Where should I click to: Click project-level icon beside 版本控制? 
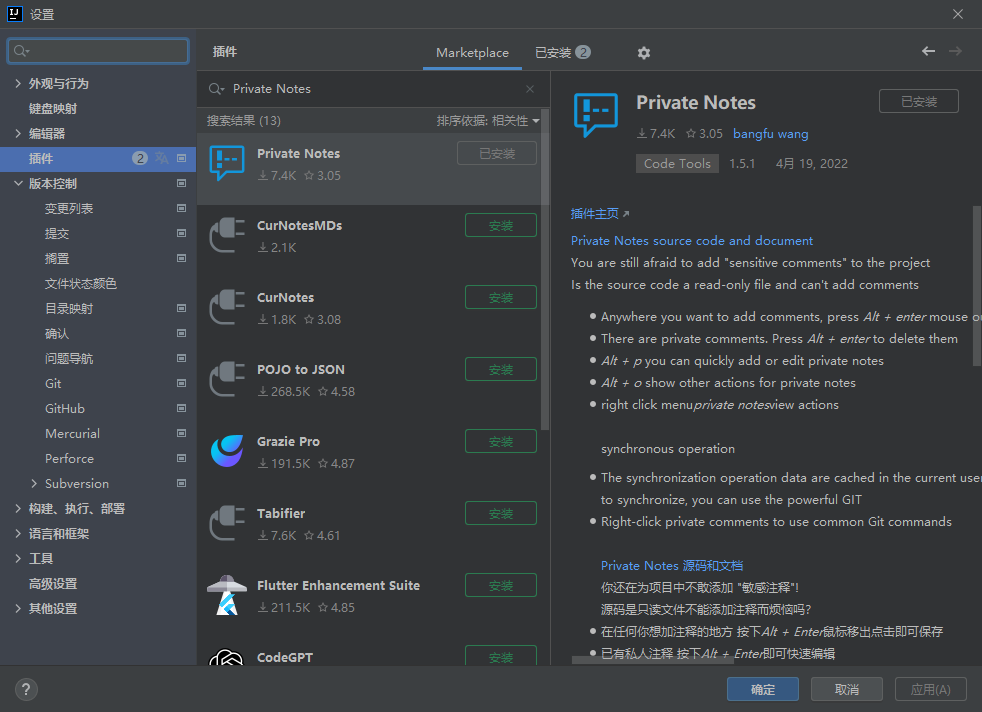[182, 183]
